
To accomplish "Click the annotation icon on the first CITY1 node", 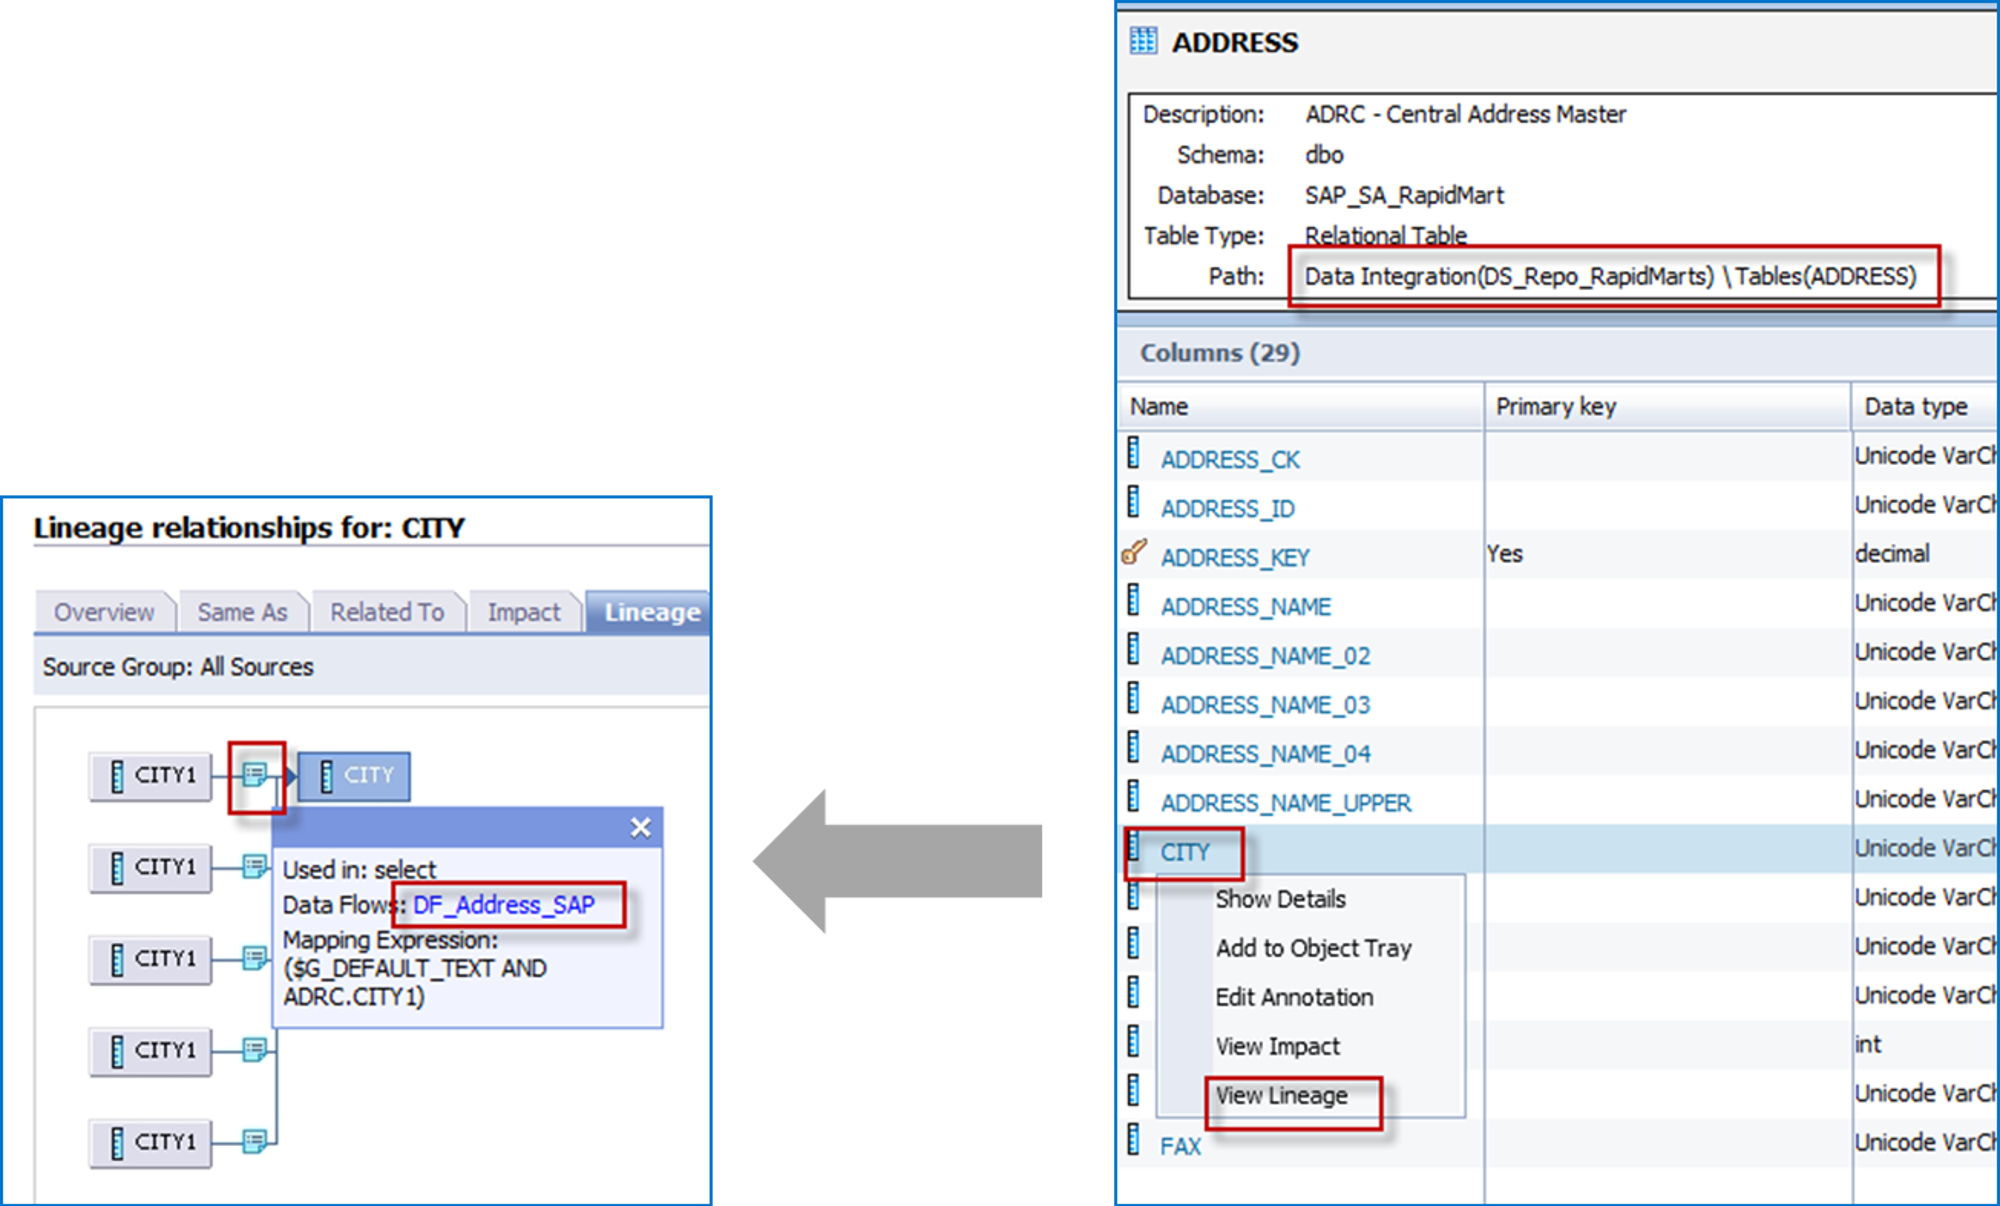I will 255,775.
